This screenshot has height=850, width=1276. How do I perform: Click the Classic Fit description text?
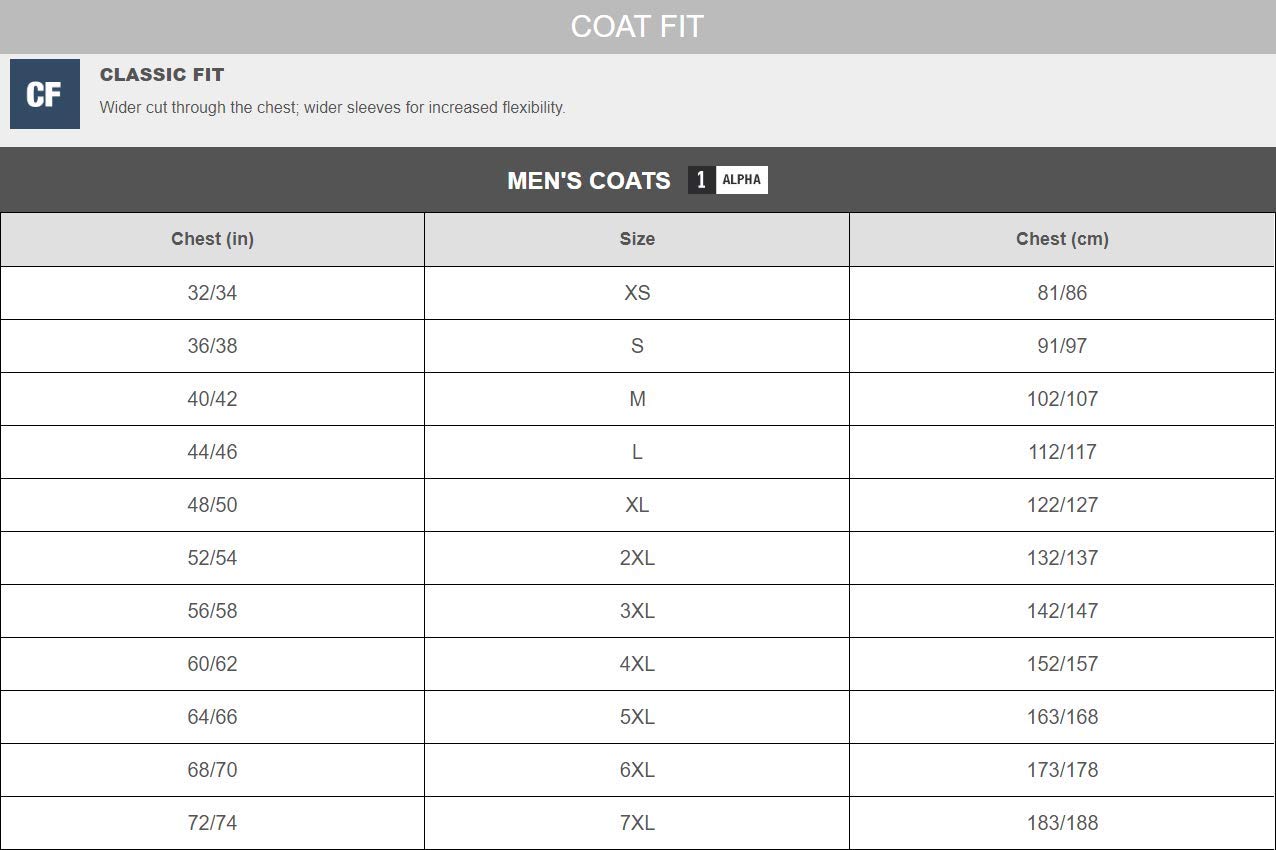[332, 108]
